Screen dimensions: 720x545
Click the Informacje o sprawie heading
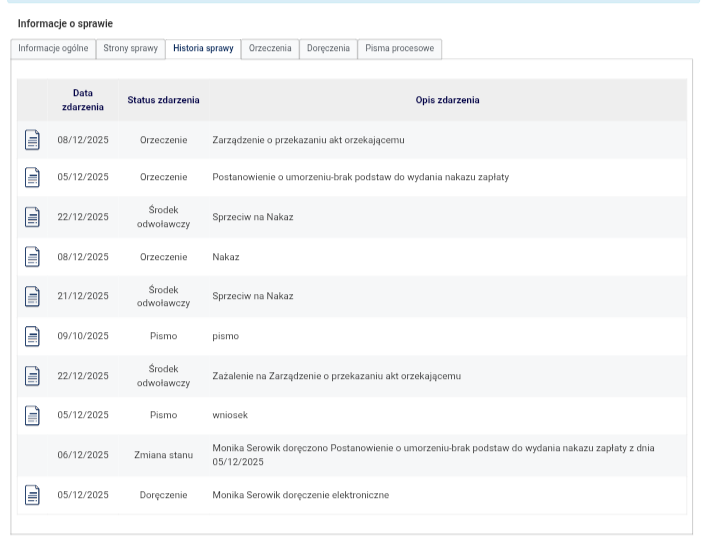[65, 23]
